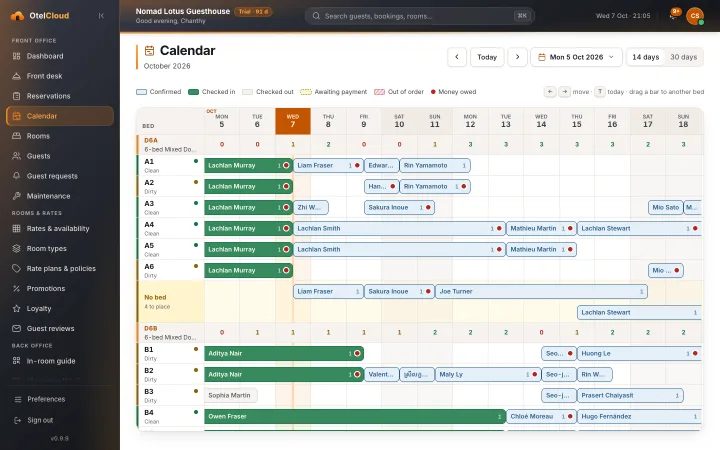Open Guest reviews envelope icon
Image resolution: width=720 pixels, height=450 pixels.
pyautogui.click(x=17, y=329)
